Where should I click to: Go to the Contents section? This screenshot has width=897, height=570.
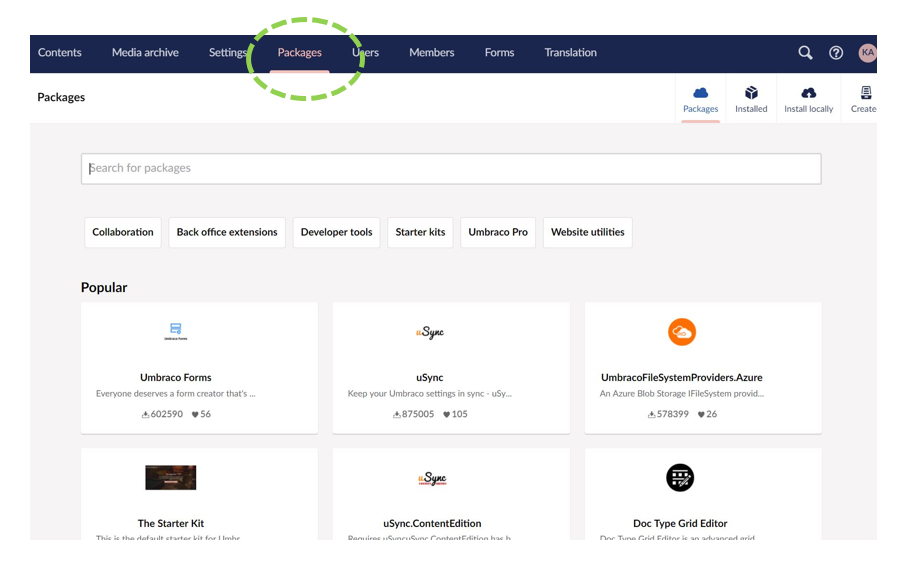pos(59,53)
